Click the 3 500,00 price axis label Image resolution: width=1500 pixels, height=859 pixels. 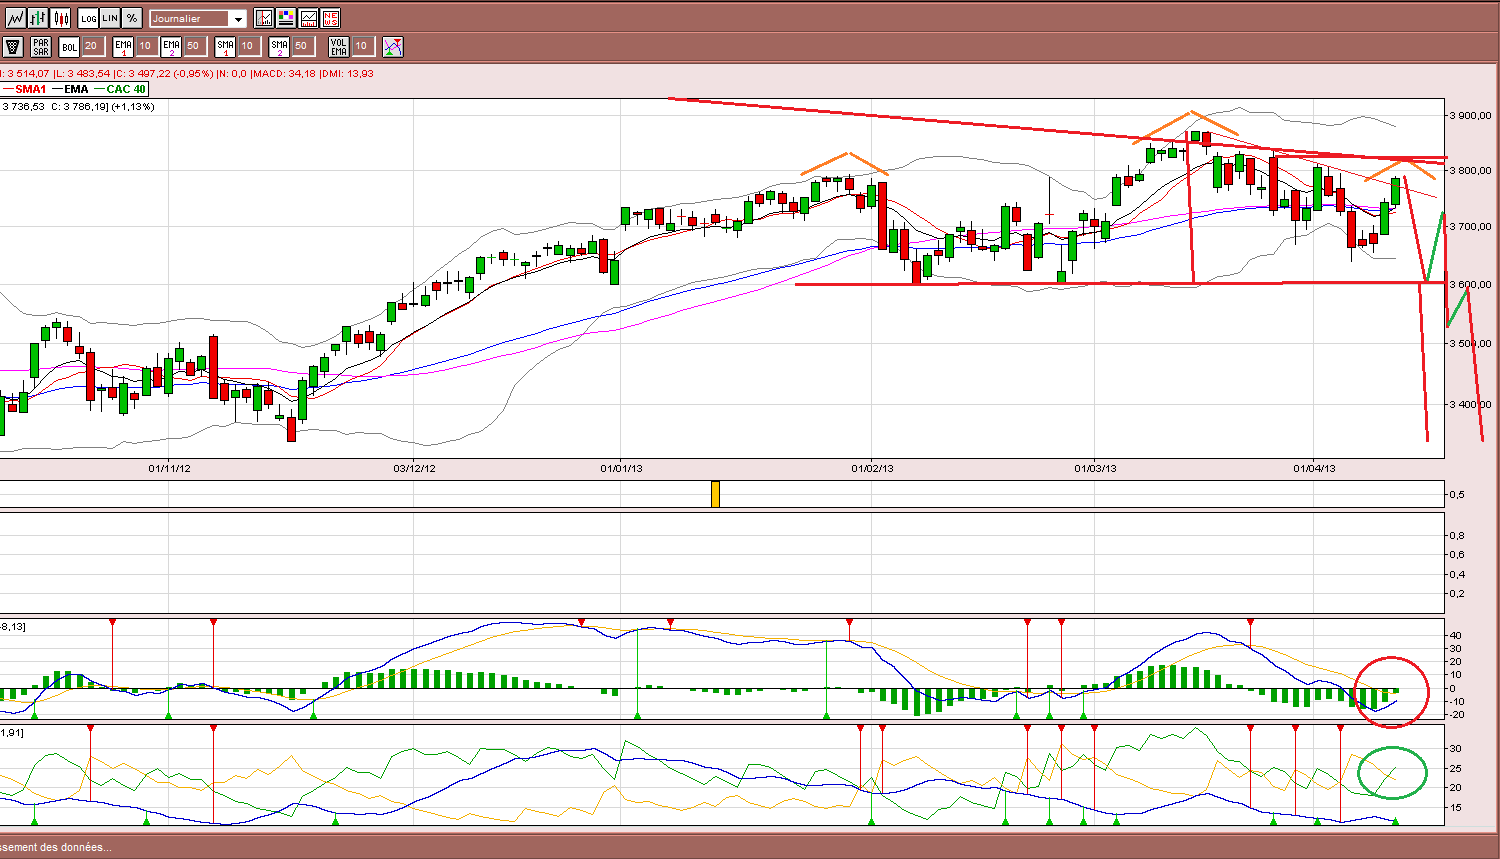[x=1469, y=343]
